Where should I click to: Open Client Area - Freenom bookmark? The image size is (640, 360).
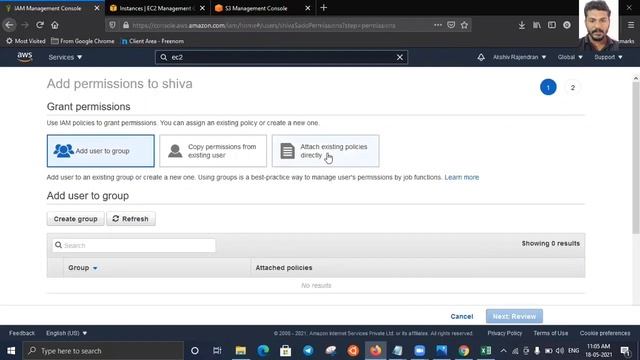click(152, 41)
